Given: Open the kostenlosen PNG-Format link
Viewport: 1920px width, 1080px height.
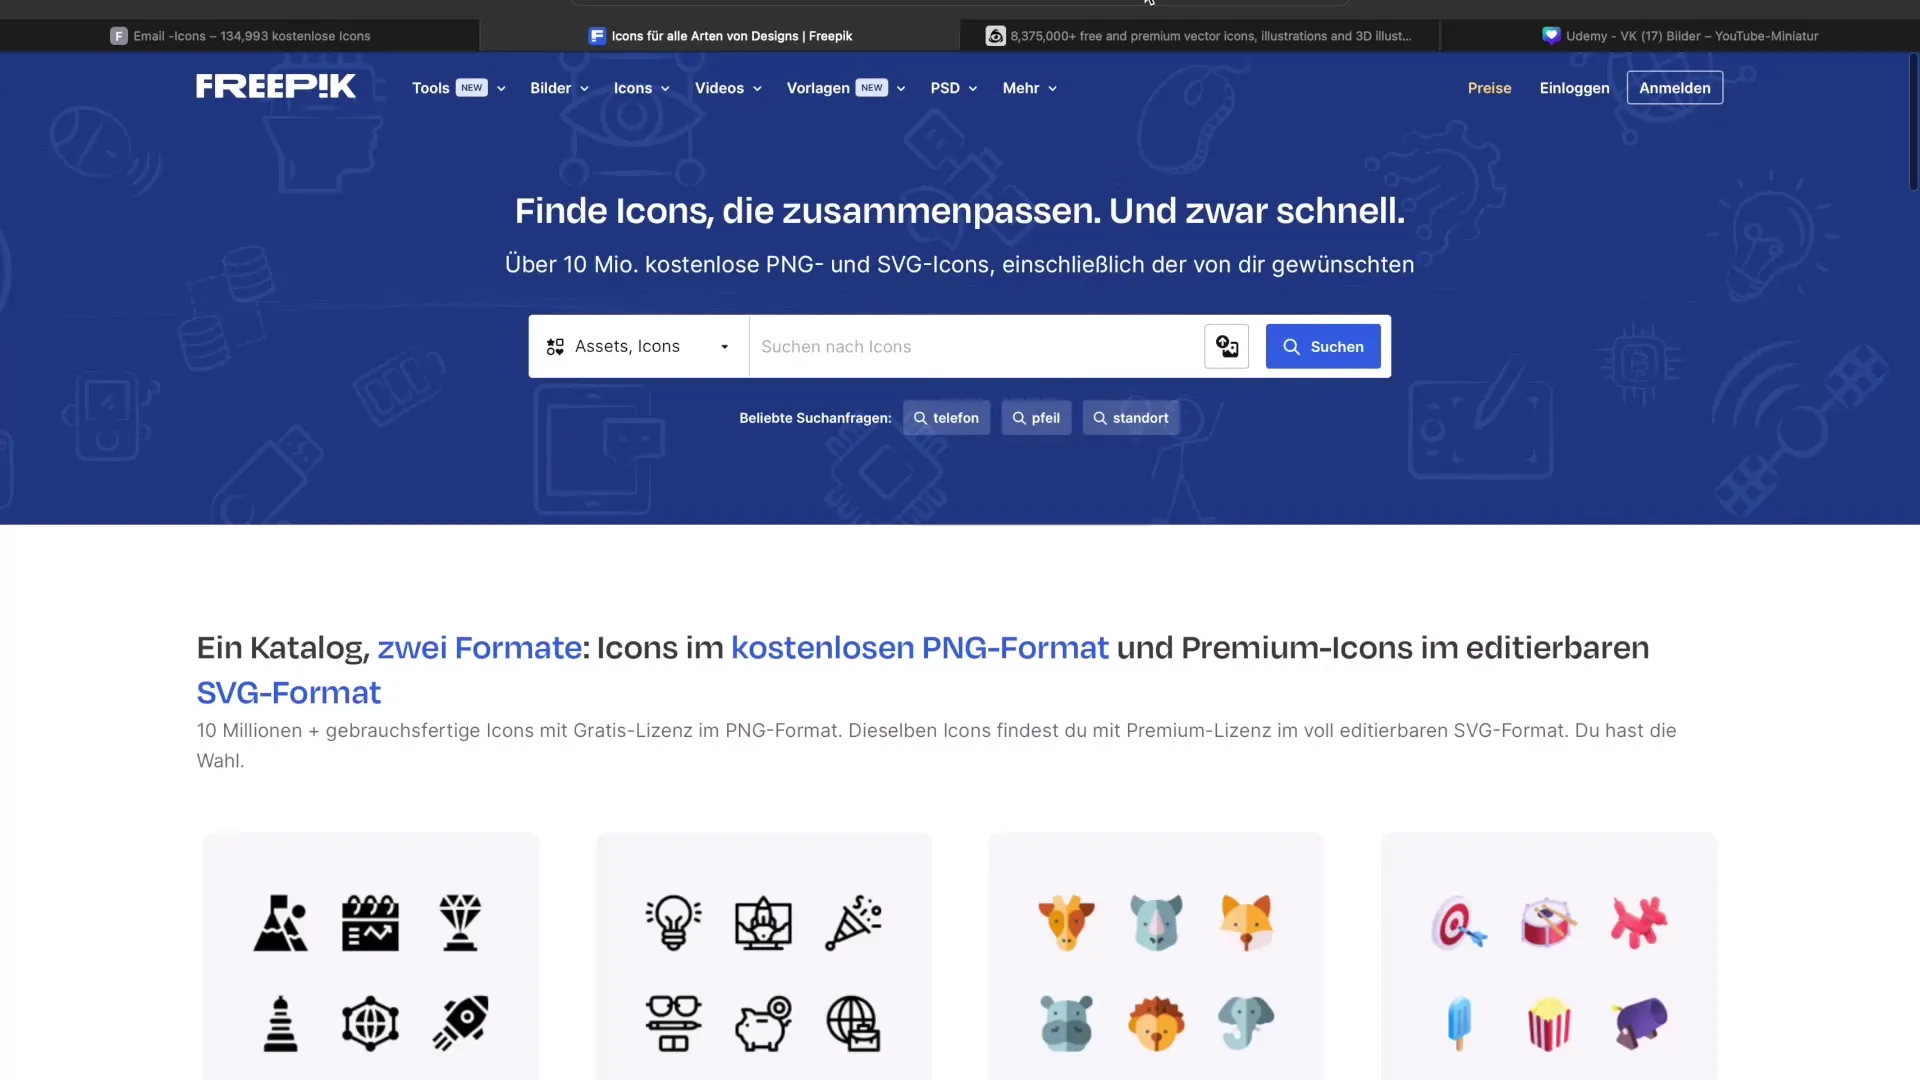Looking at the screenshot, I should (x=920, y=648).
